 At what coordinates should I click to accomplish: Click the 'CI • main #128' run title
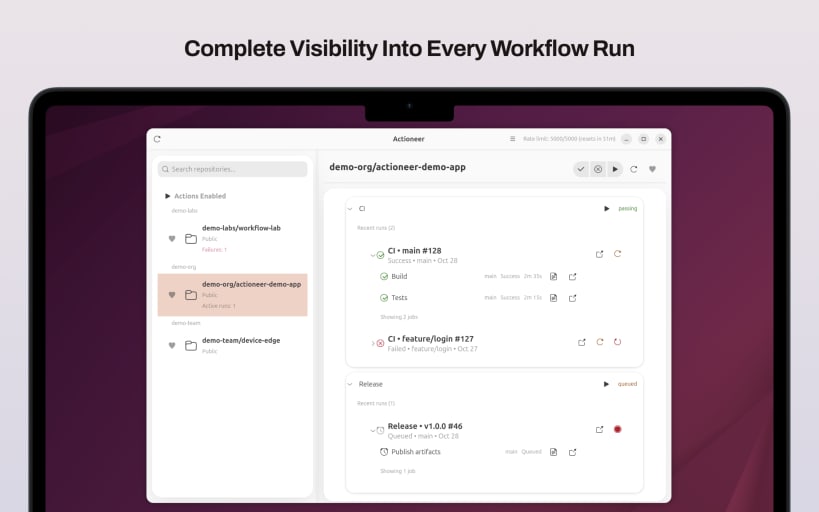tap(414, 251)
